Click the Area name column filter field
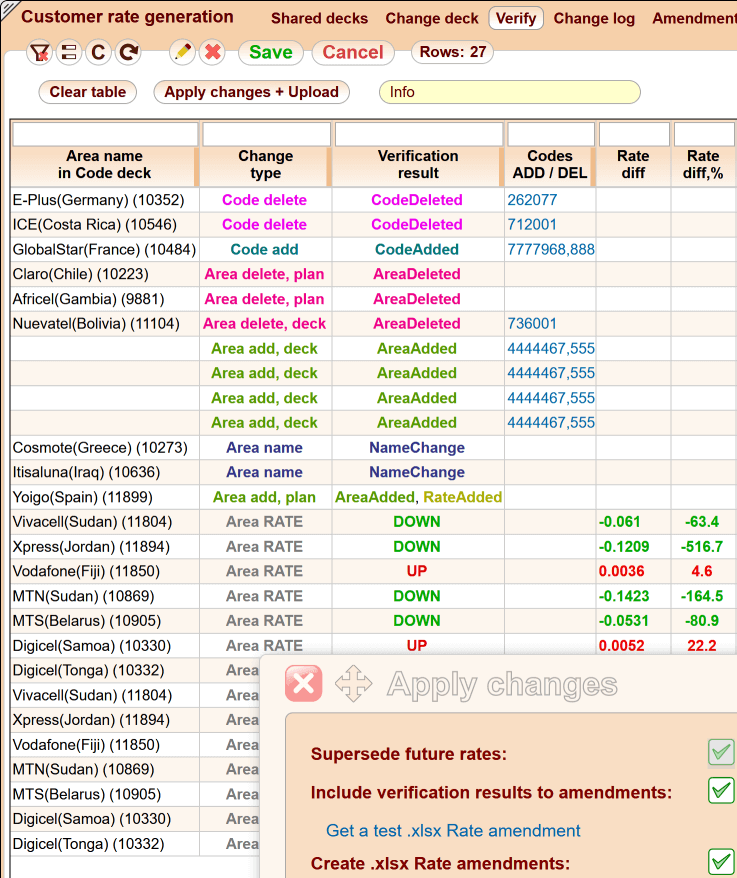The height and width of the screenshot is (878, 737). pos(105,134)
